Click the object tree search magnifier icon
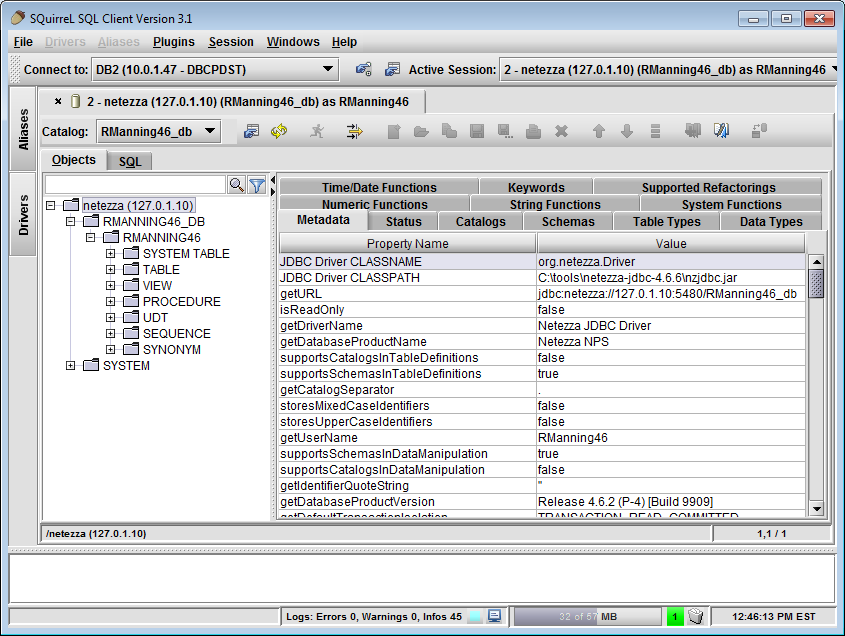 236,185
